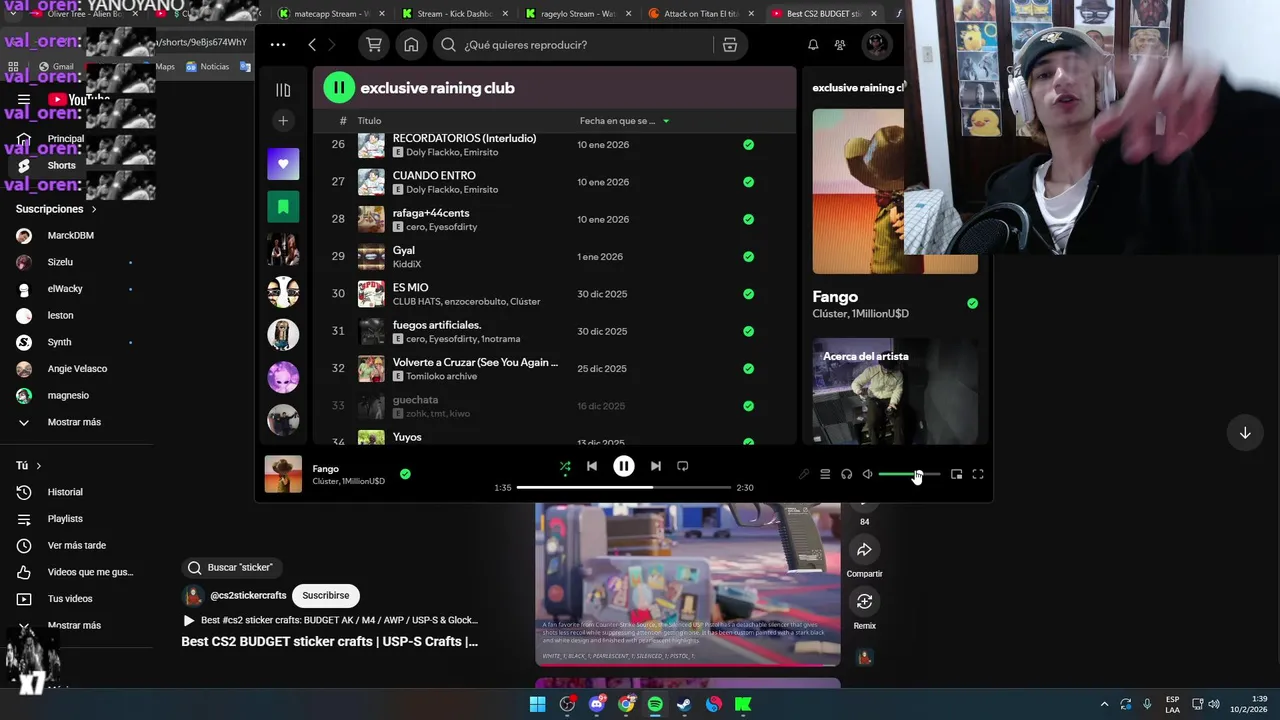Sort by 'Fecha en que se...' column dropdown
The image size is (1280, 720).
point(625,121)
